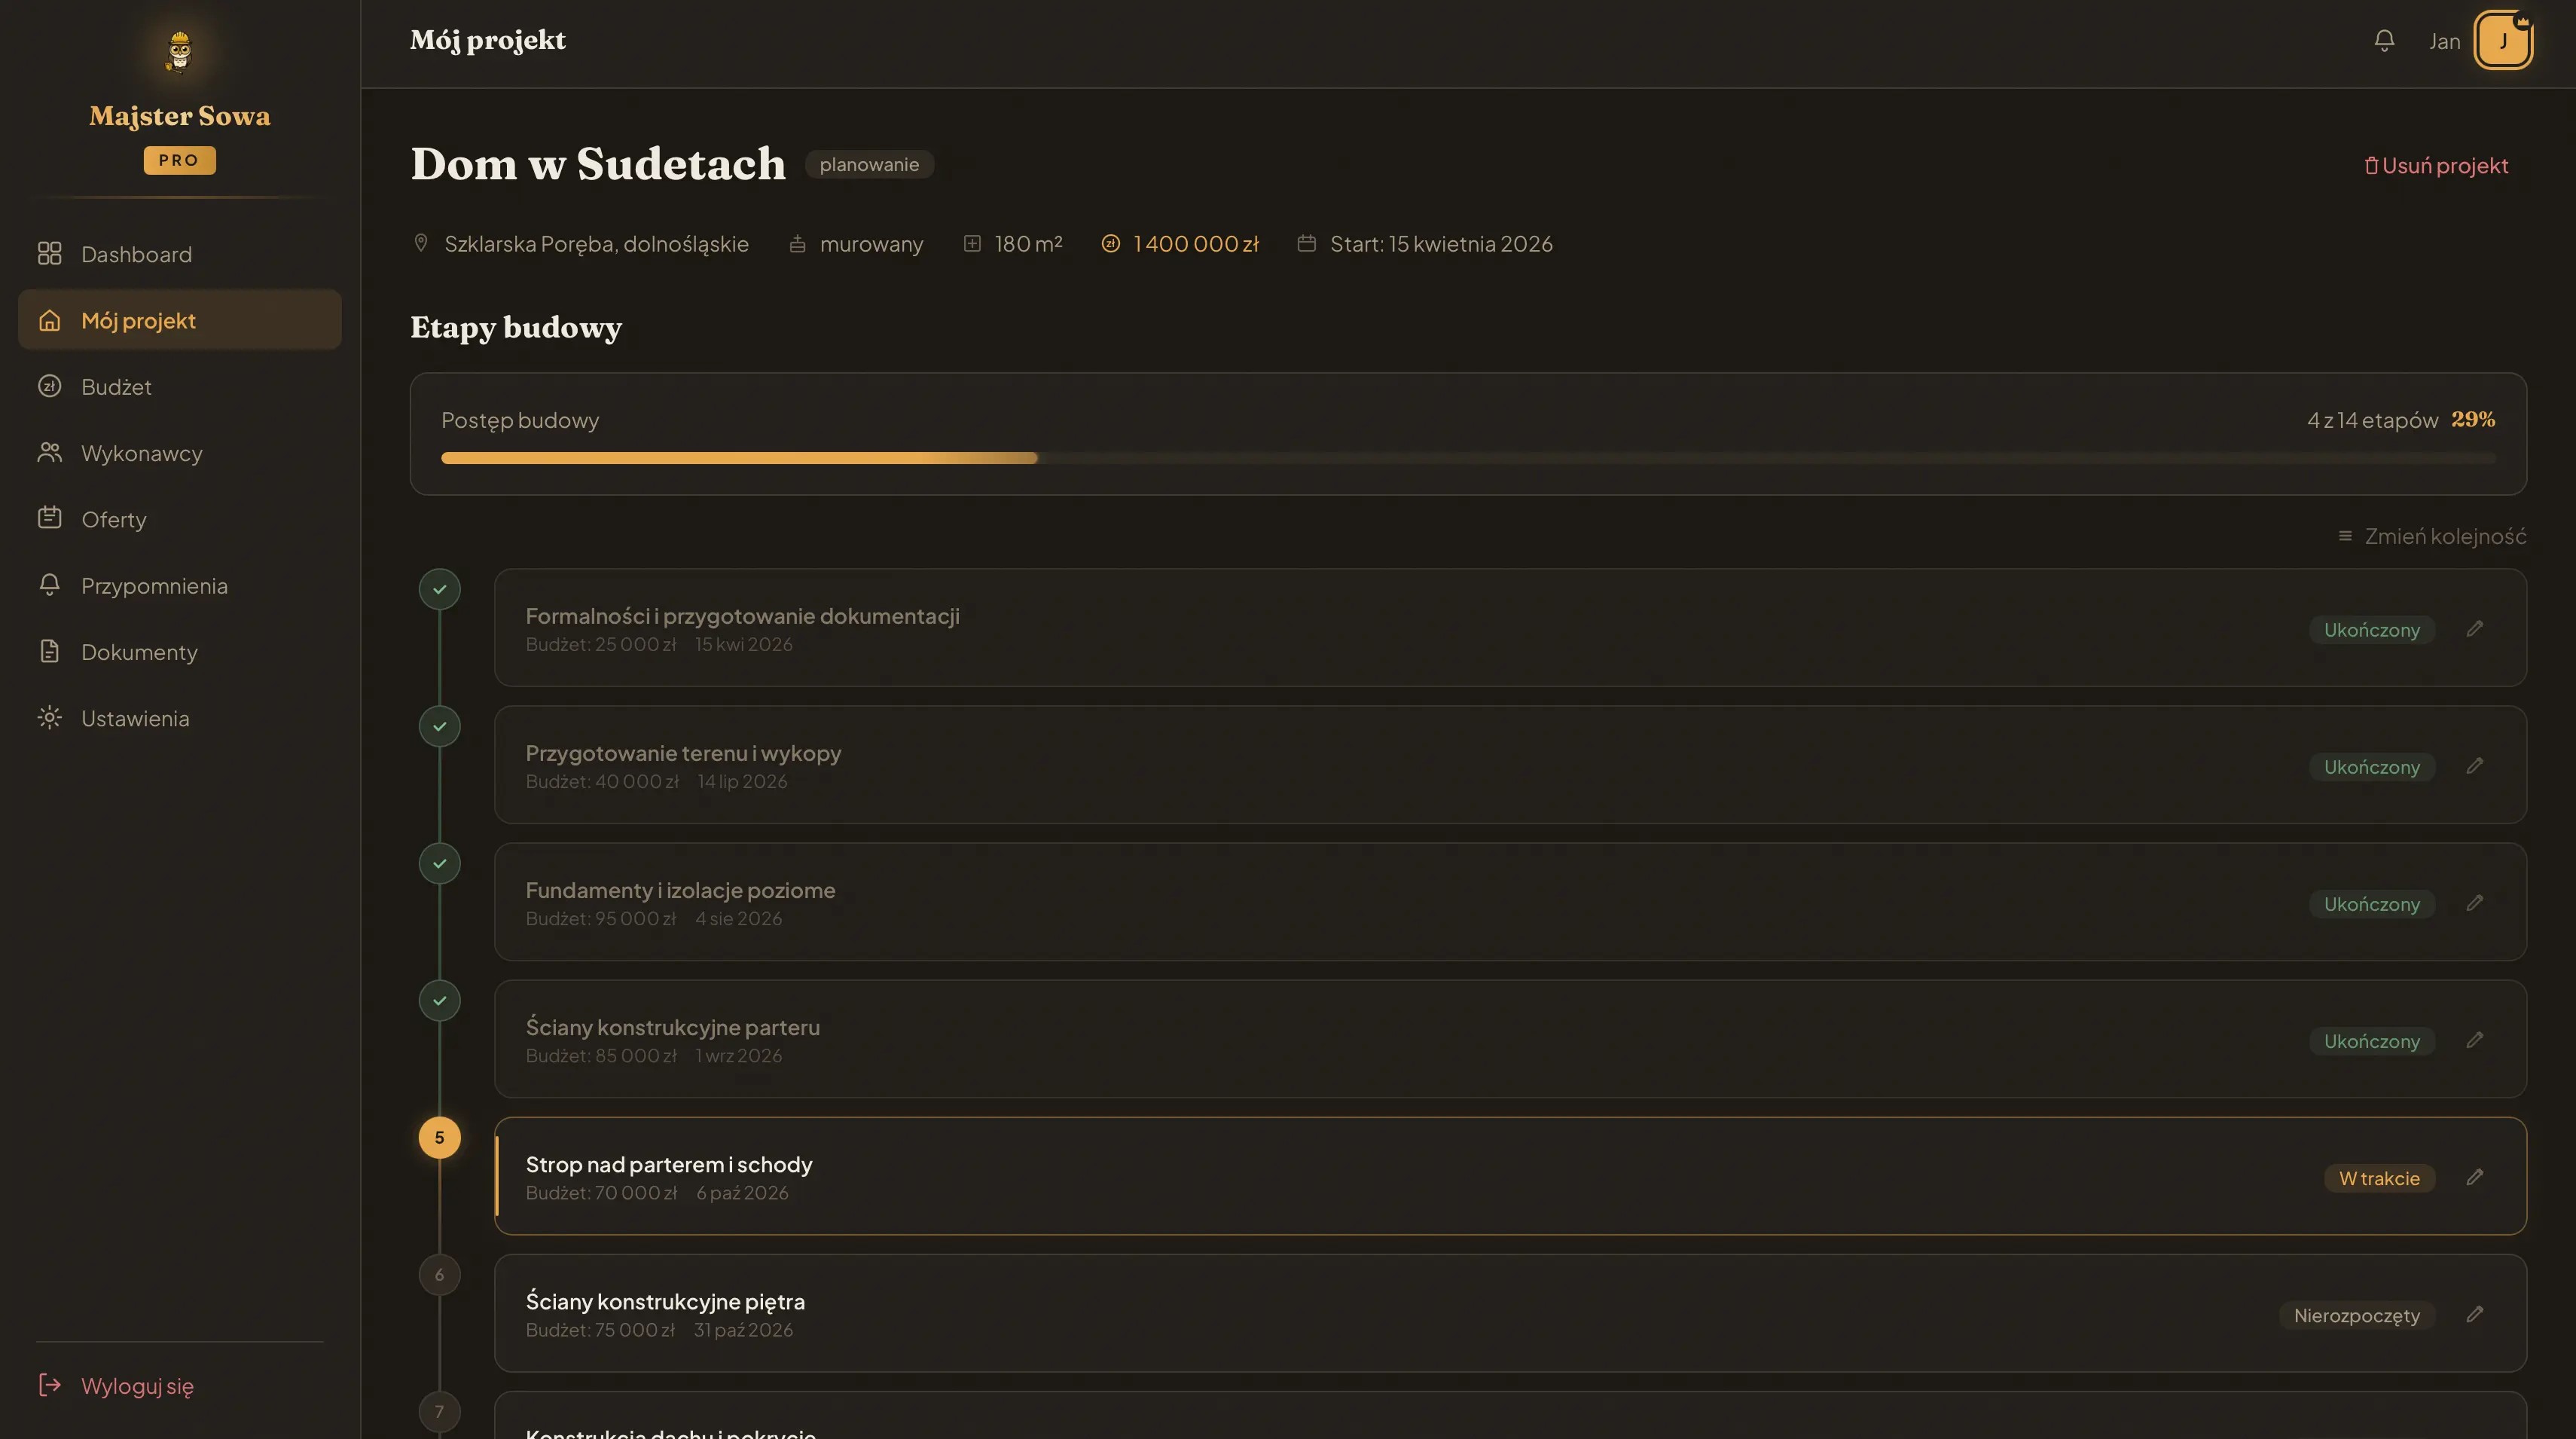
Task: Open the Jan user avatar
Action: [2503, 40]
